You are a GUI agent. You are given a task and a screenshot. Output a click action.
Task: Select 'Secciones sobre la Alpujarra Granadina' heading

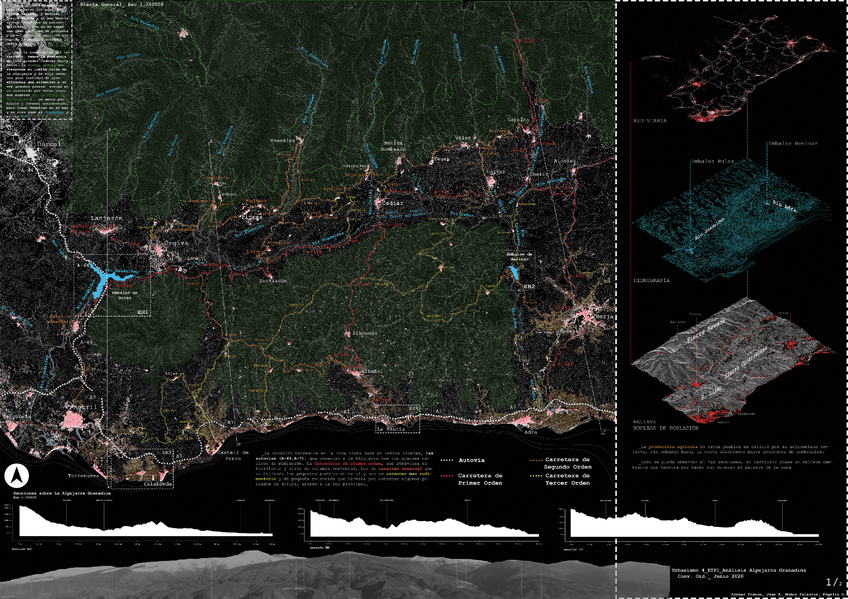pyautogui.click(x=62, y=493)
